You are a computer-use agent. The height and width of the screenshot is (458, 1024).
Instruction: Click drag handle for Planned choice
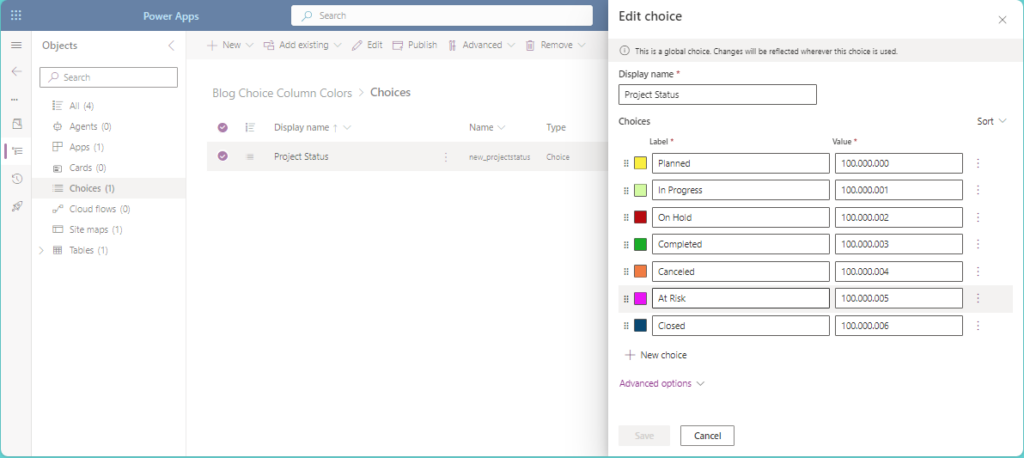pos(626,163)
